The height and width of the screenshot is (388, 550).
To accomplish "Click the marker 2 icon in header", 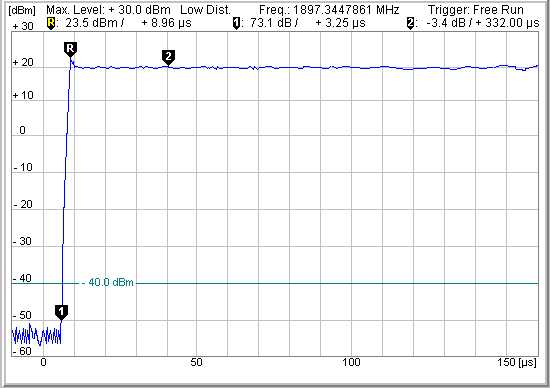I will click(410, 24).
